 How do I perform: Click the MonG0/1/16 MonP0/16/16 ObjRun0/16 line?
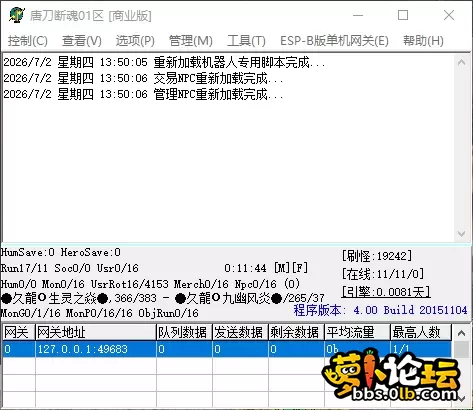point(100,313)
